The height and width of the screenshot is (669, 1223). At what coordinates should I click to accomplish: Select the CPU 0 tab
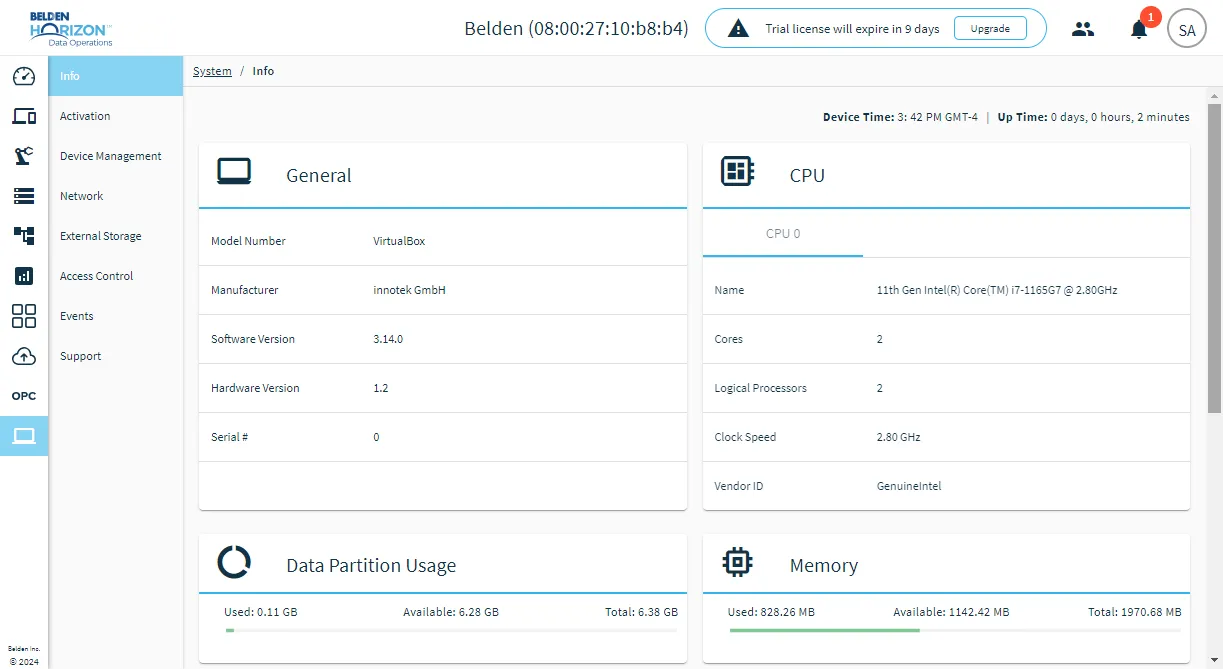click(x=783, y=234)
